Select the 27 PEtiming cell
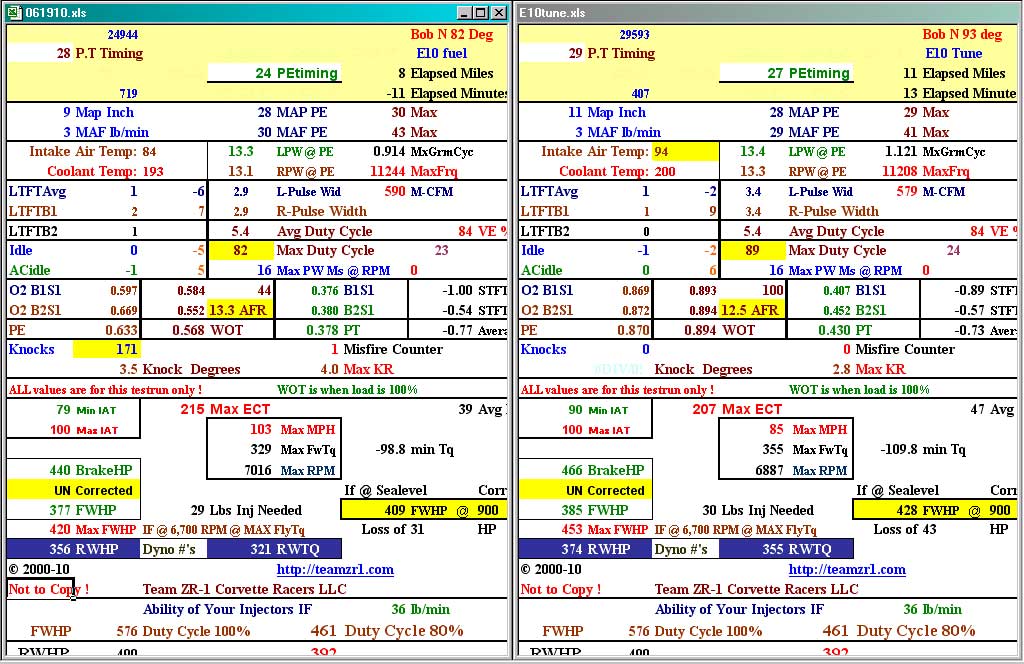The height and width of the screenshot is (664, 1024). pyautogui.click(x=786, y=73)
